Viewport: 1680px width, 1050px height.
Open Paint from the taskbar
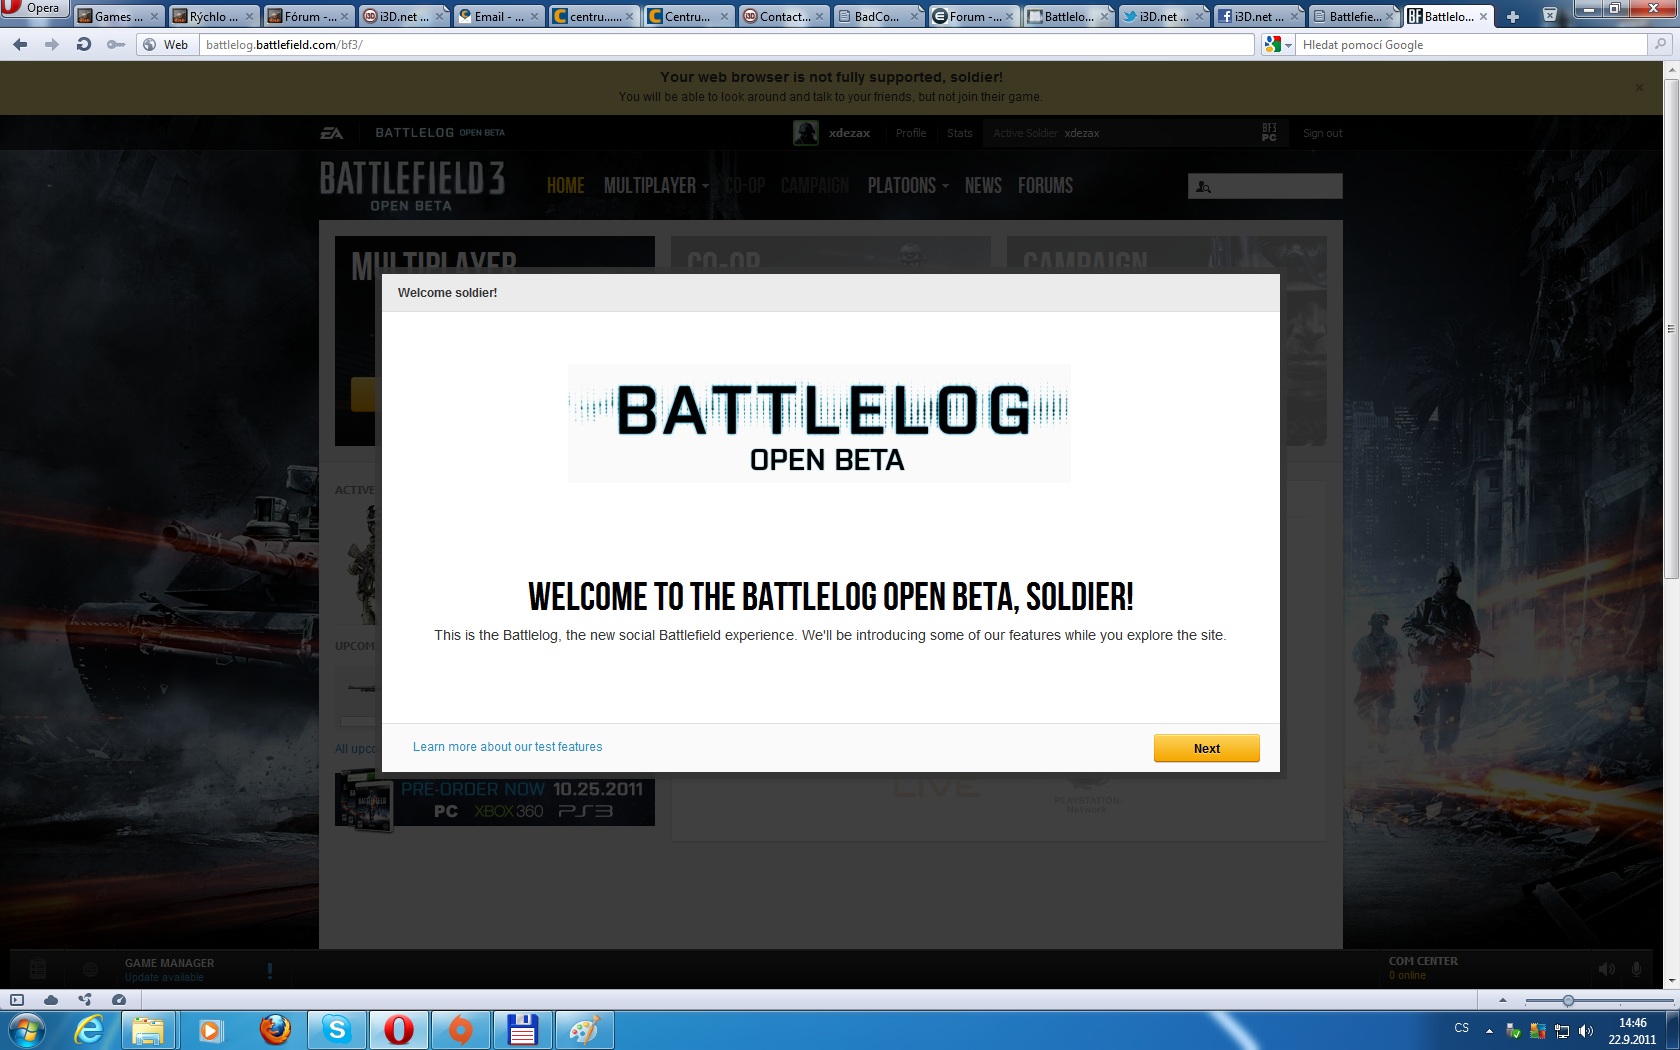(x=583, y=1030)
